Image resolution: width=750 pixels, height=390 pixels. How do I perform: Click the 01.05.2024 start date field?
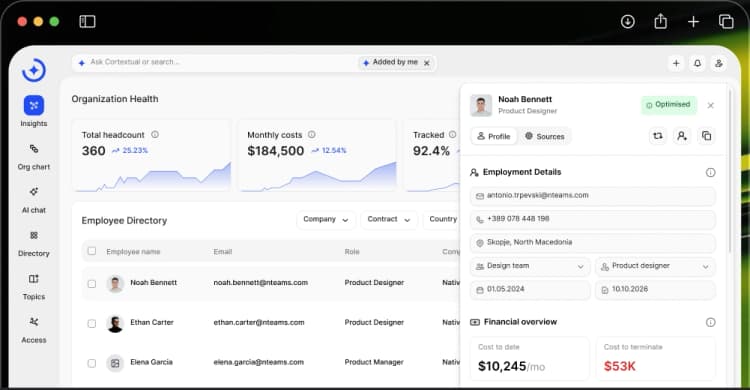pyautogui.click(x=529, y=290)
